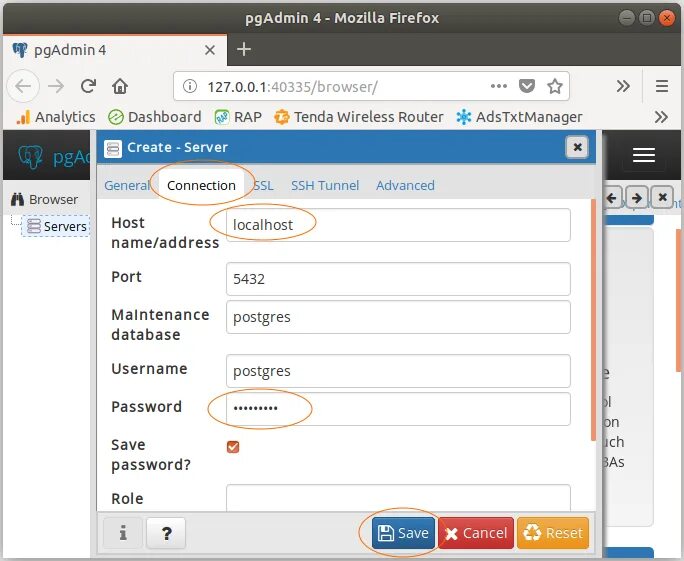The width and height of the screenshot is (684, 561).
Task: Click the Host name/address field
Action: [398, 225]
